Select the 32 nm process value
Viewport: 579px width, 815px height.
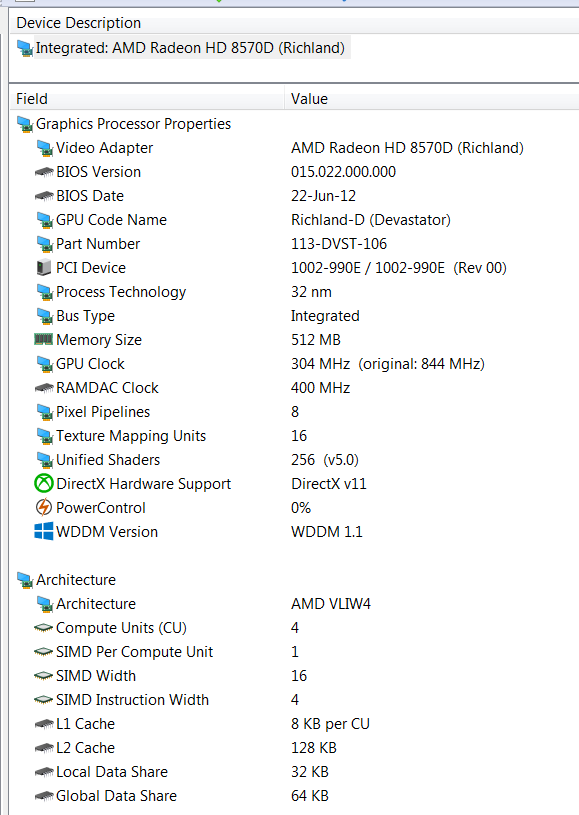tap(311, 292)
